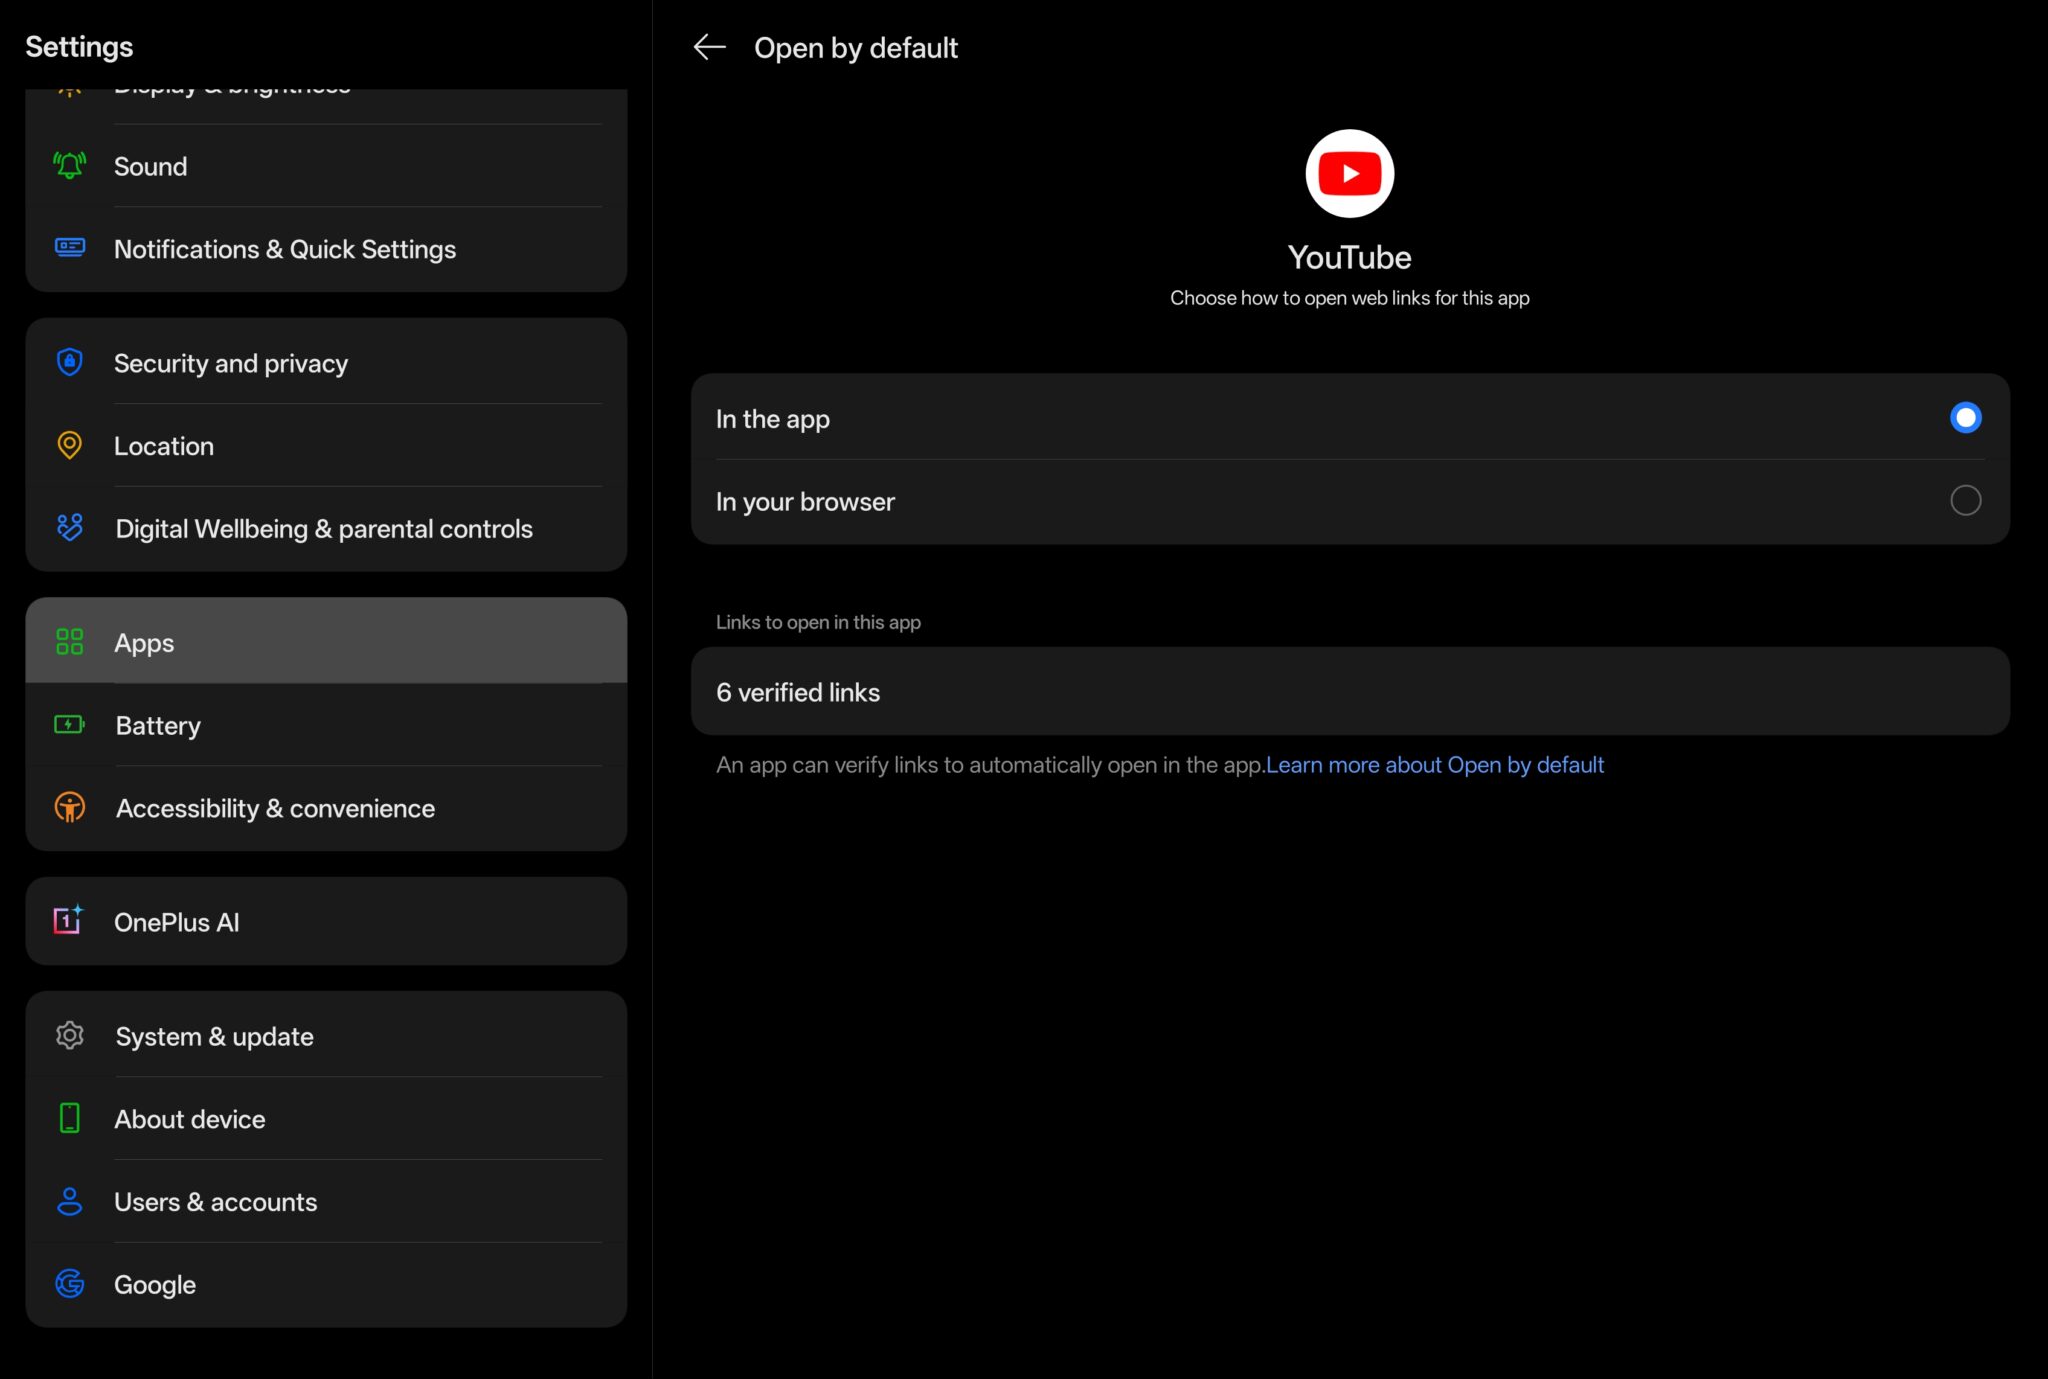Screen dimensions: 2048x1379
Task: Click the Google logo icon
Action: [x=69, y=1283]
